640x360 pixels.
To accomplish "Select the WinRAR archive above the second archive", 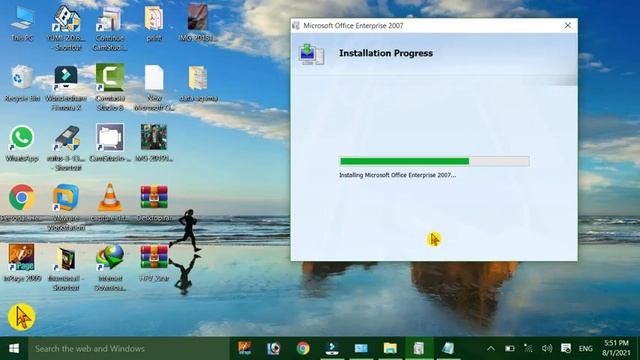I will click(x=154, y=203).
